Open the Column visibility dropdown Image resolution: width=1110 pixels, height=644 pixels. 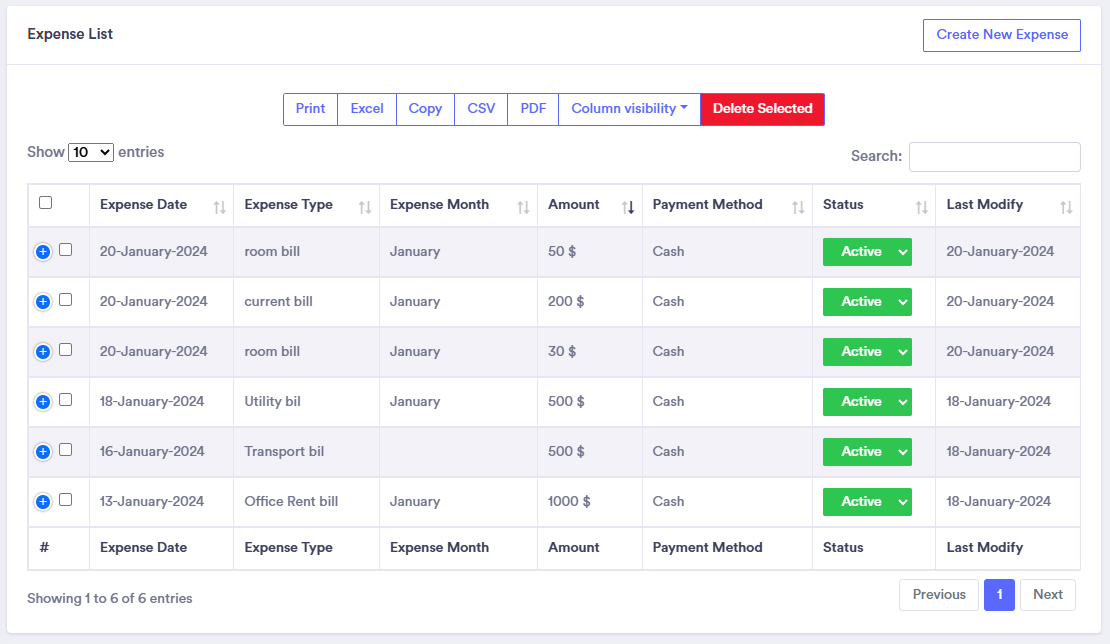pos(629,109)
